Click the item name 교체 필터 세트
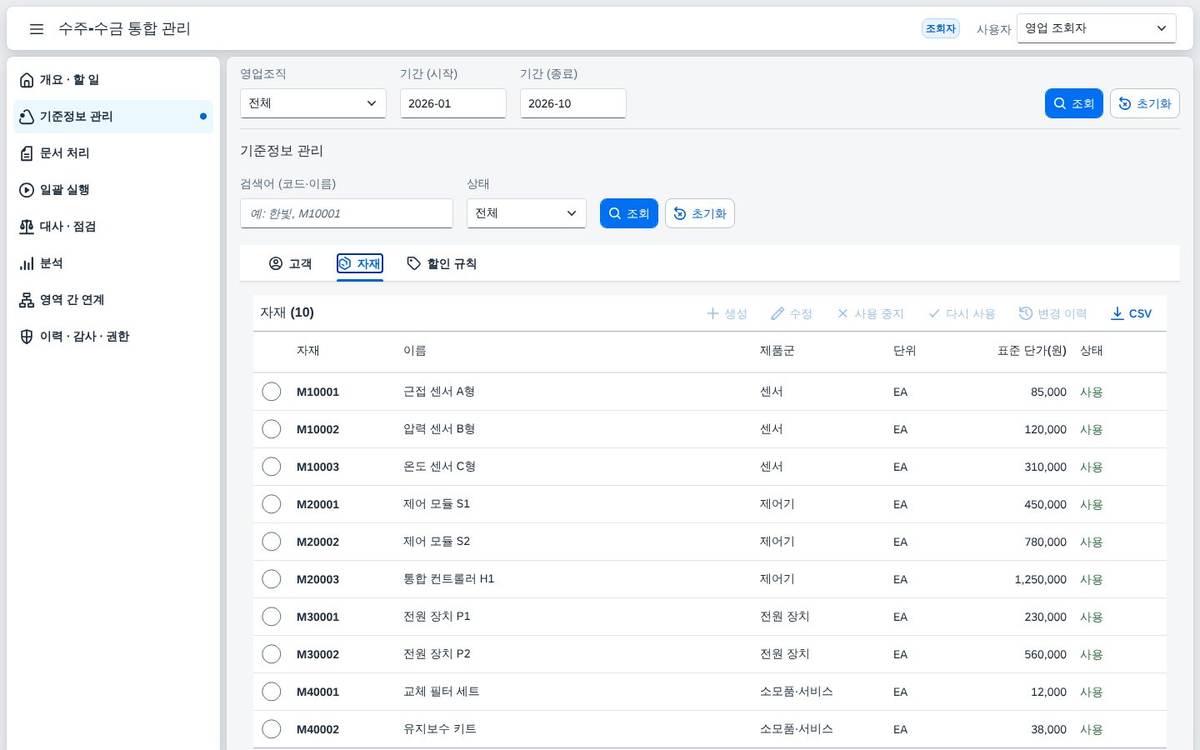 pyautogui.click(x=441, y=691)
